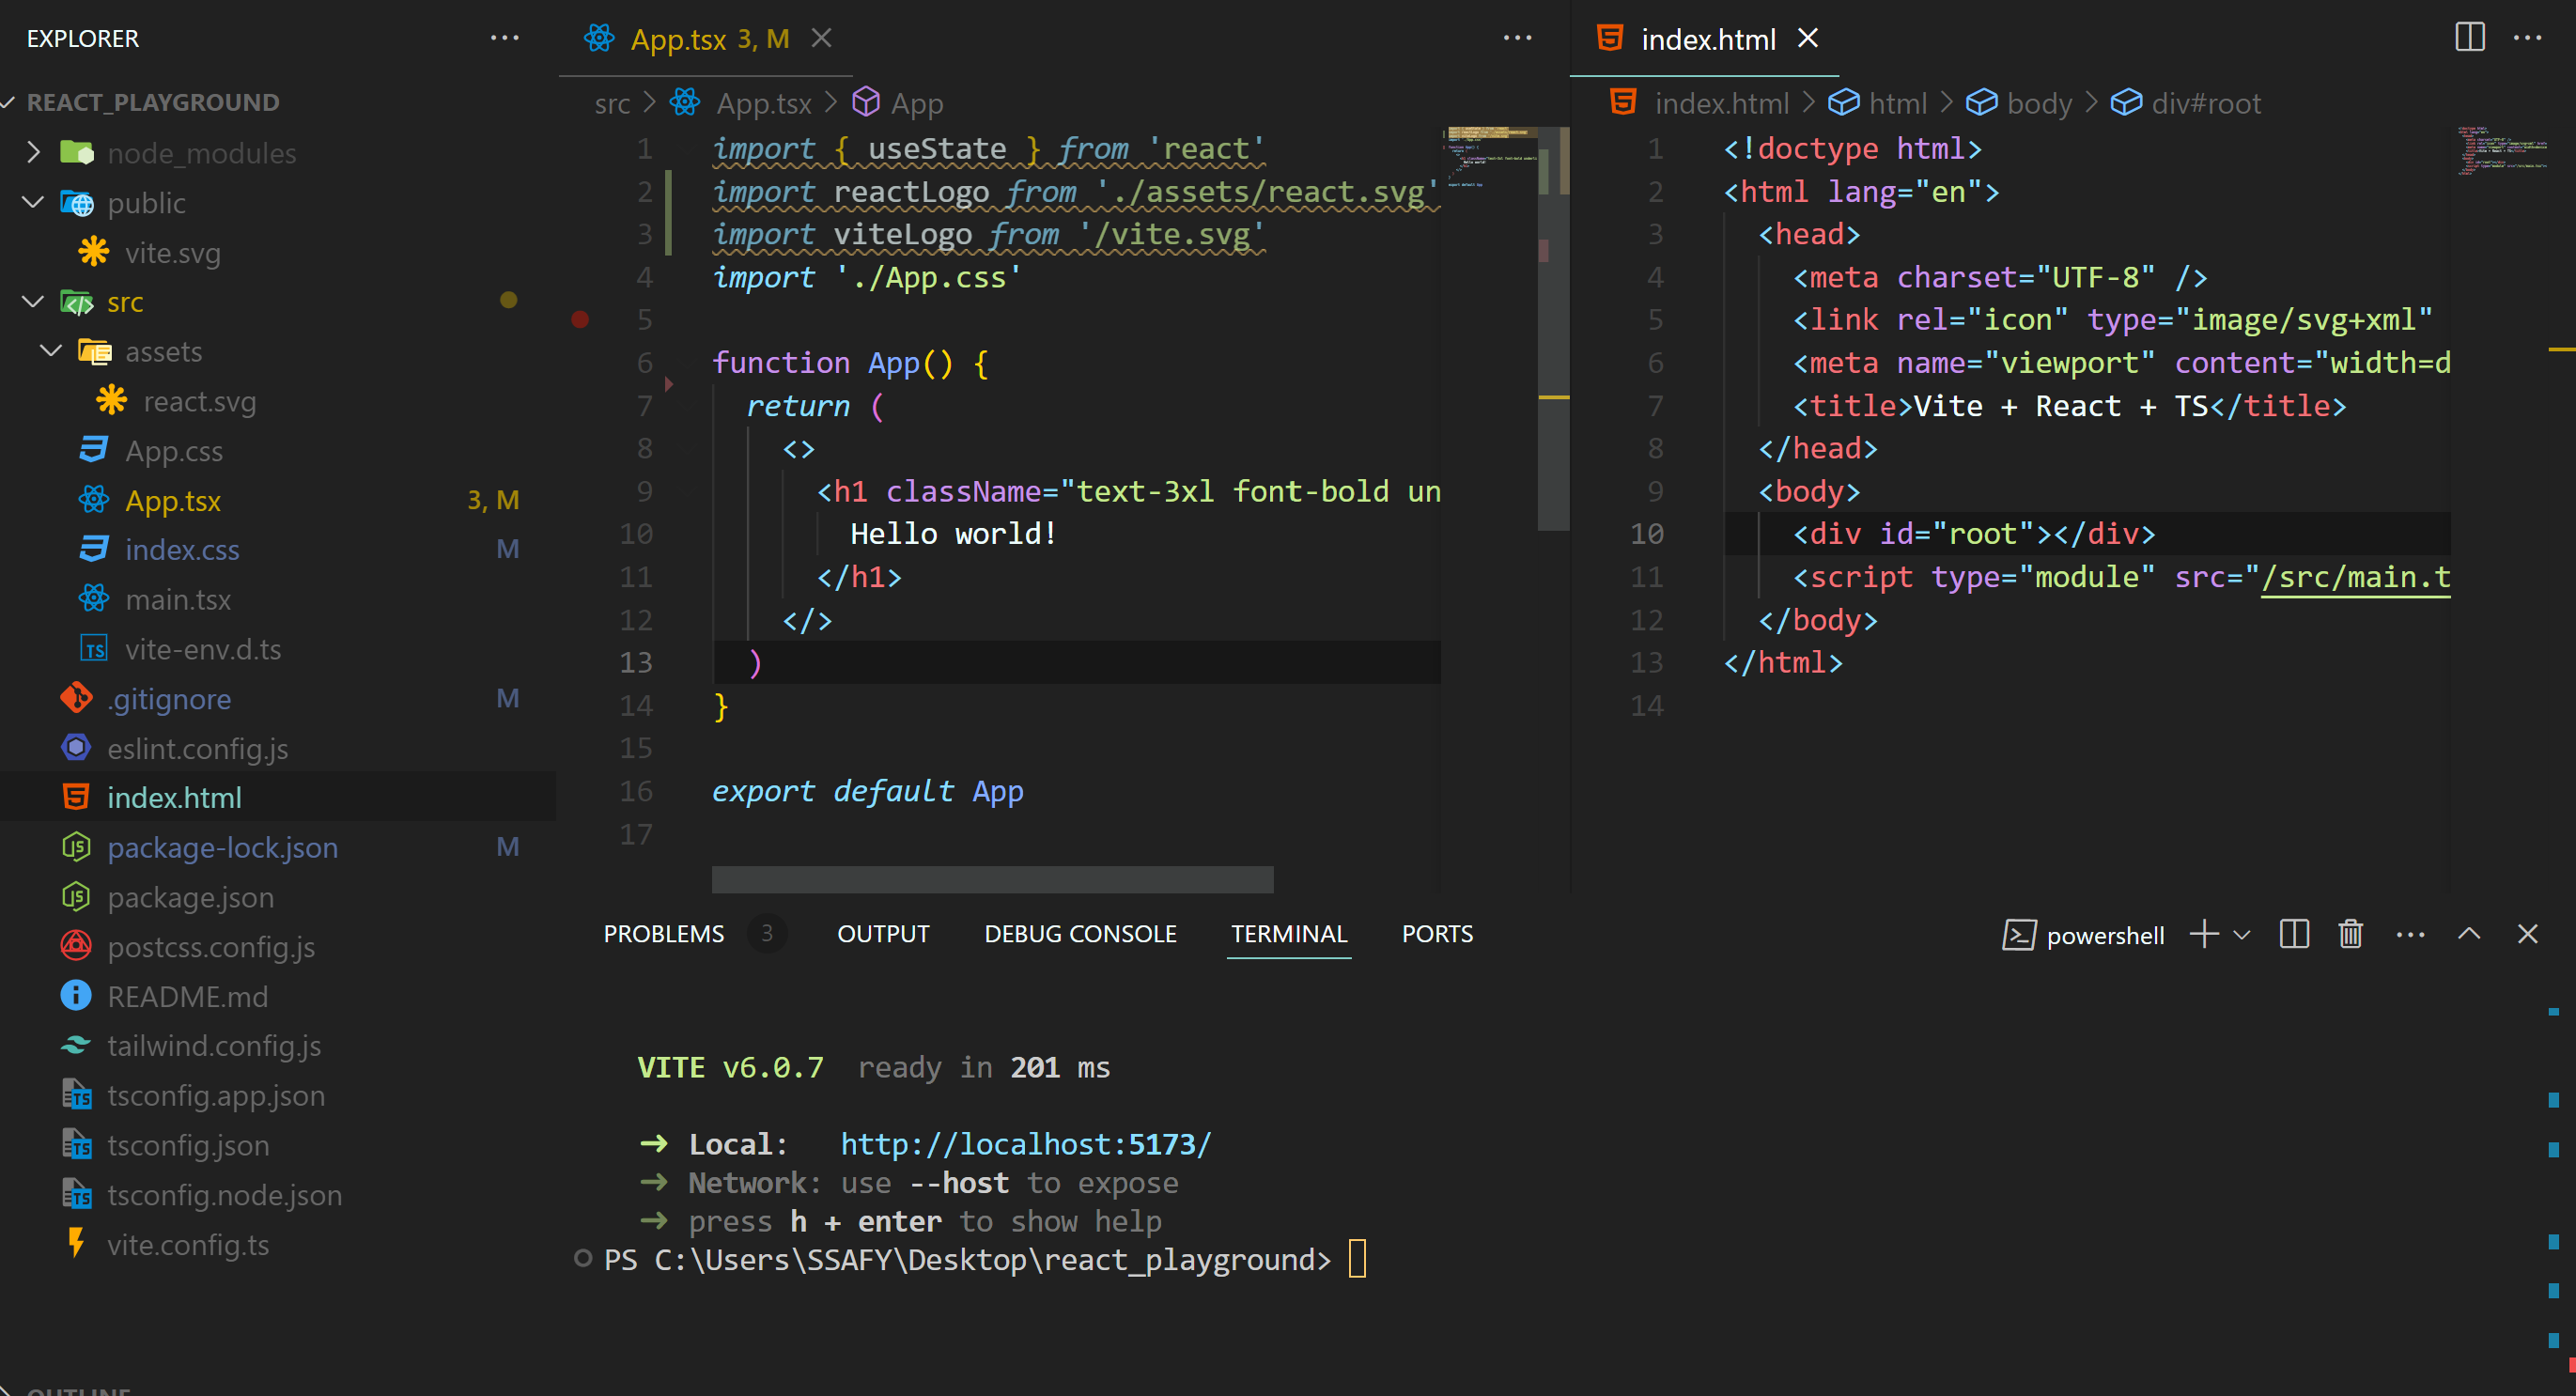Expand the node_modules folder
Screen dimensions: 2576x1396
(33, 153)
